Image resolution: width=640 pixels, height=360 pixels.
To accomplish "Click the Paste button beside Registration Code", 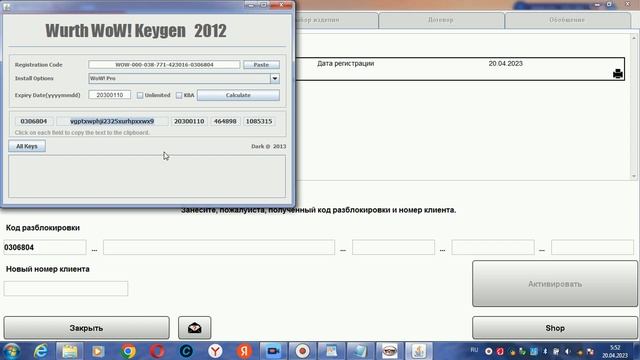I will pos(261,64).
